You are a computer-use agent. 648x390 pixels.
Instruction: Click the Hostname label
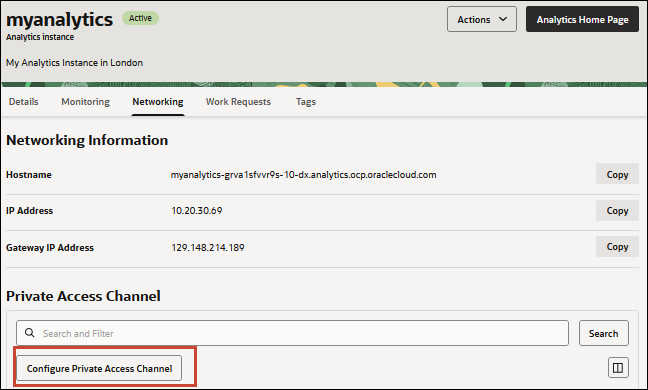pyautogui.click(x=29, y=175)
